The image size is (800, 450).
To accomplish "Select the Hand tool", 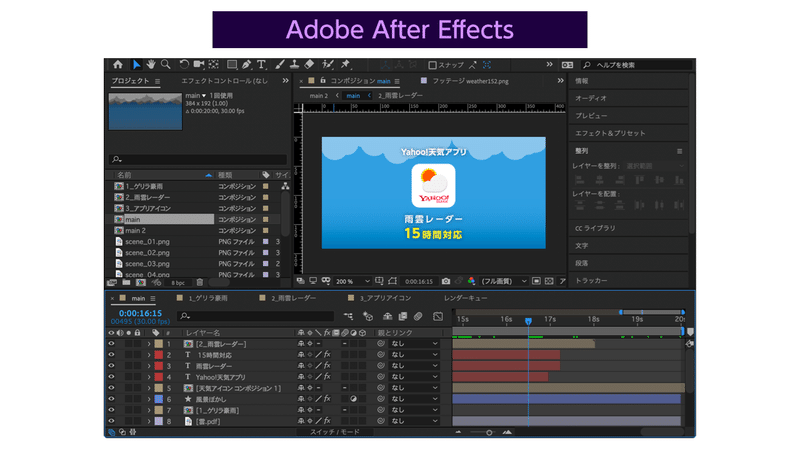I will [x=151, y=64].
